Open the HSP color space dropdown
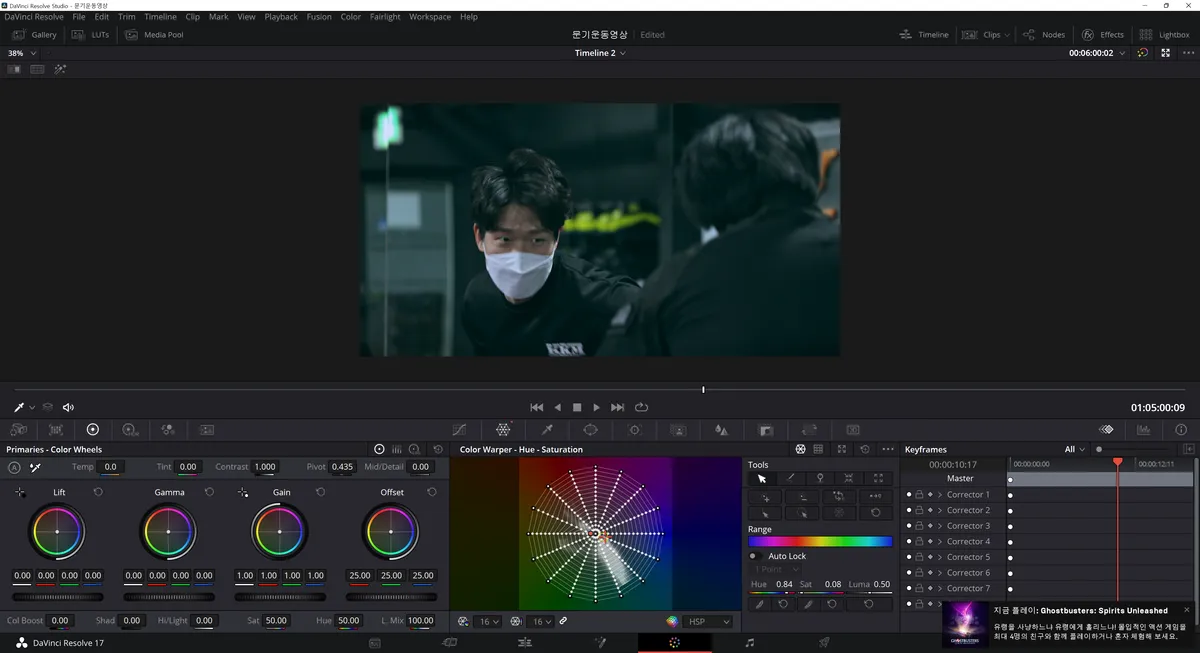1200x653 pixels. pos(709,621)
